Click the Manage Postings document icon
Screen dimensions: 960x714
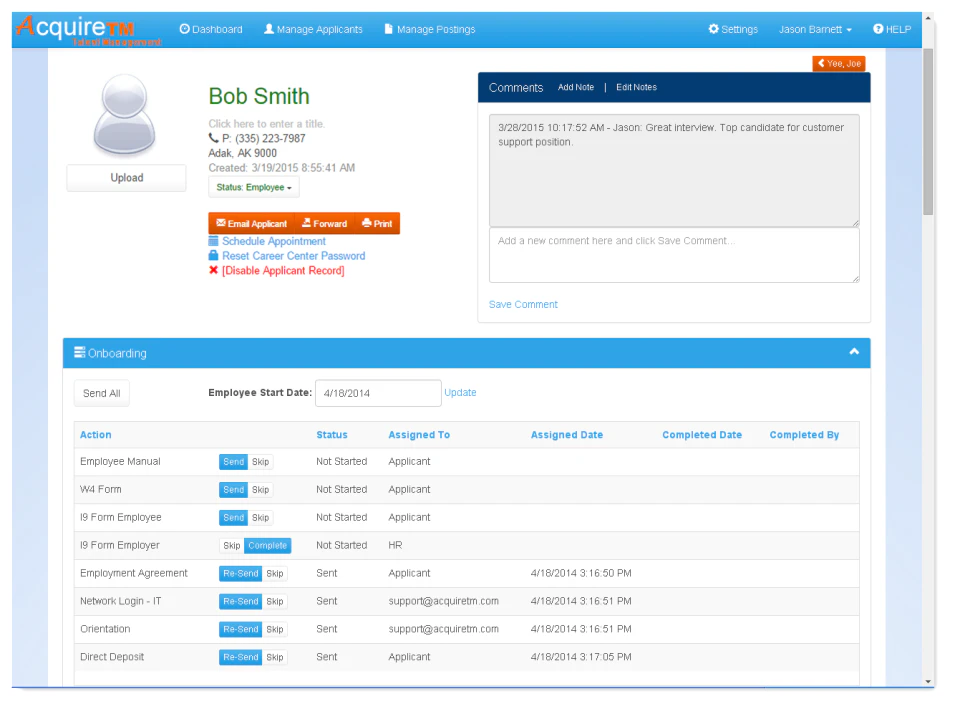pos(389,29)
